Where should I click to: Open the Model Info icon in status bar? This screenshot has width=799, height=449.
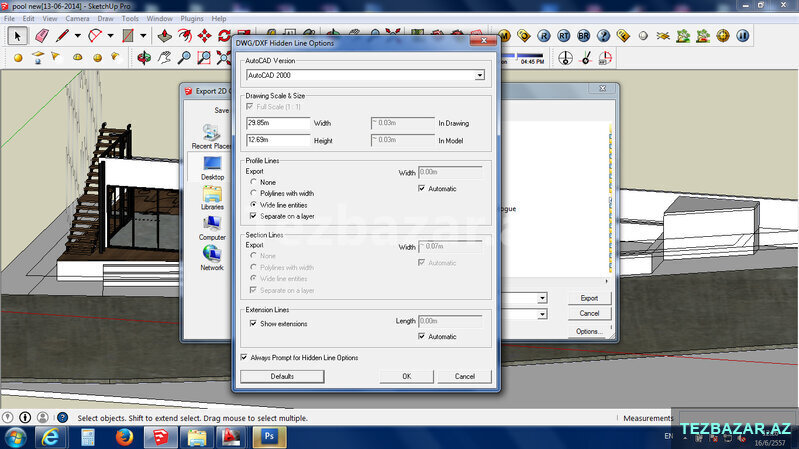click(25, 417)
